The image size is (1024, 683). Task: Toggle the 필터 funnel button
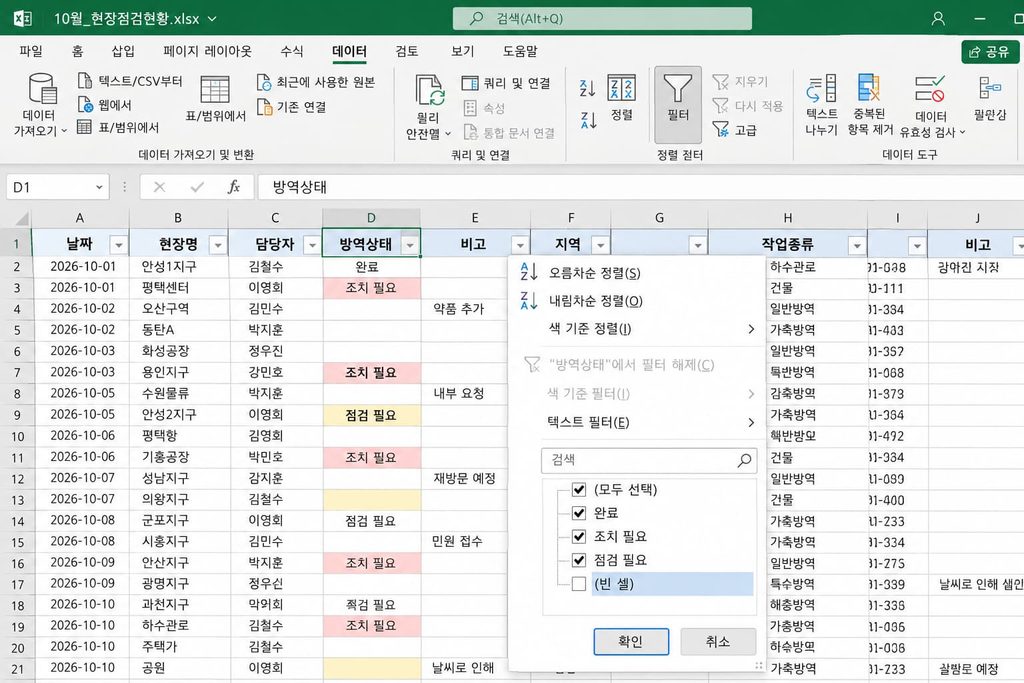678,104
